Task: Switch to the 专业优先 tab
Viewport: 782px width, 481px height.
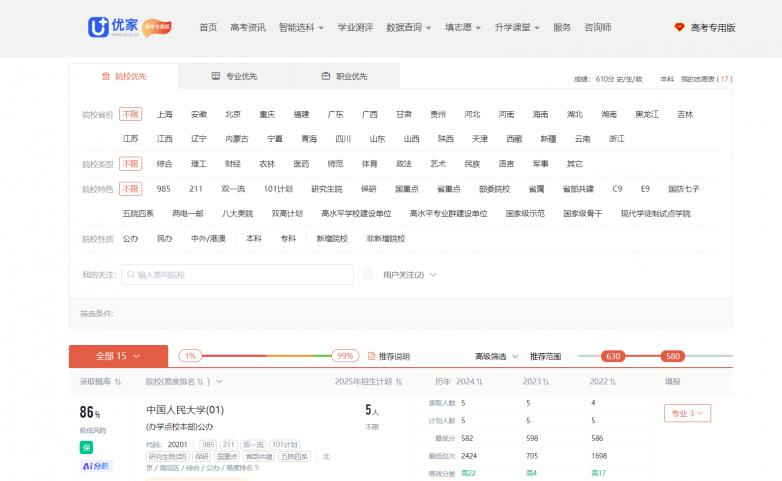Action: [x=234, y=76]
